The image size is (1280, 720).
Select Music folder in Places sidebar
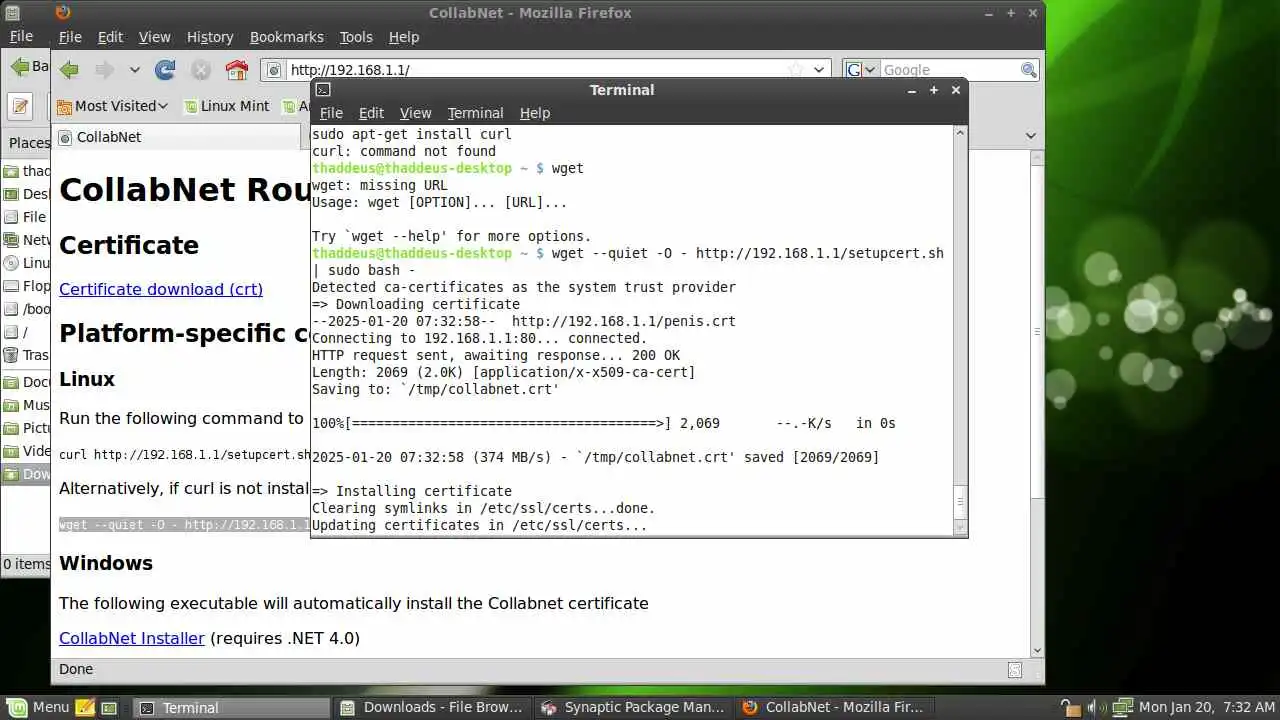pos(28,405)
